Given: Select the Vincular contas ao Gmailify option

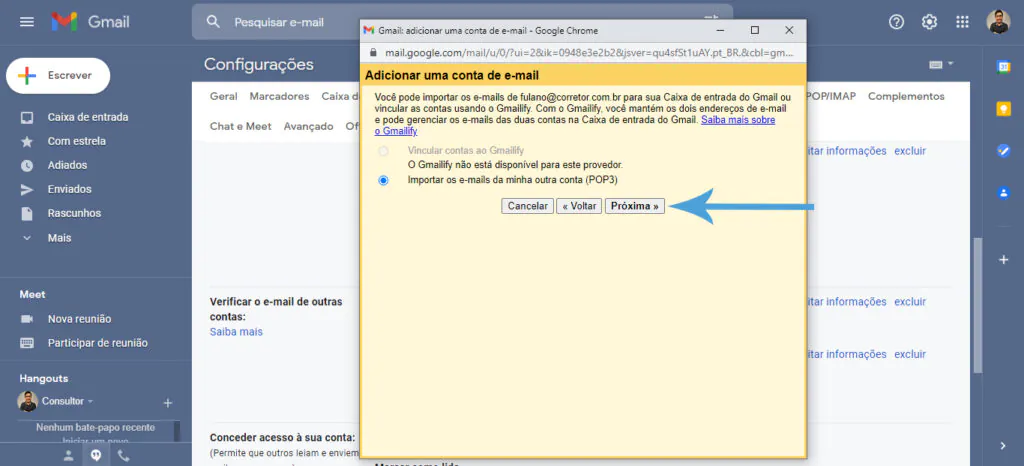Looking at the screenshot, I should click(383, 151).
